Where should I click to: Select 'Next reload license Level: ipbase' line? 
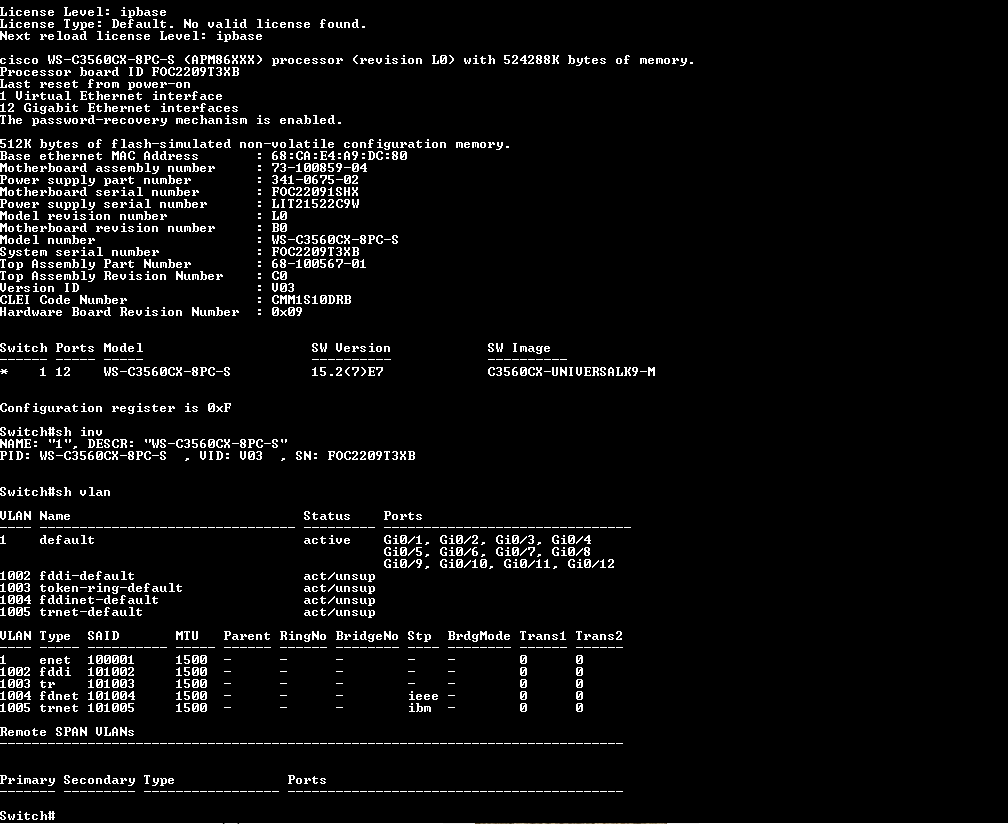coord(131,36)
